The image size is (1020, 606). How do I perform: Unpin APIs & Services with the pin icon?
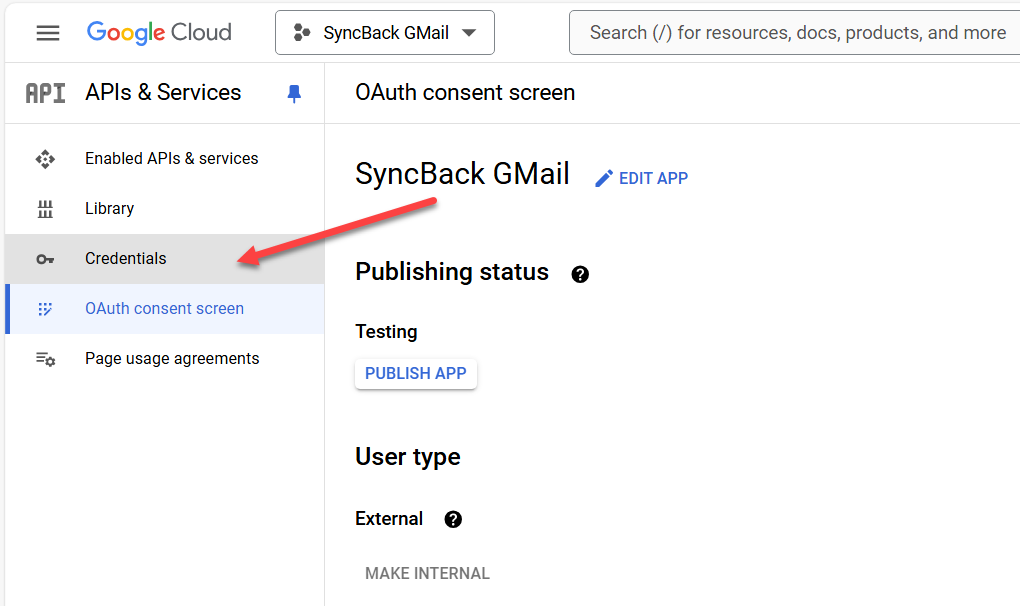(294, 94)
